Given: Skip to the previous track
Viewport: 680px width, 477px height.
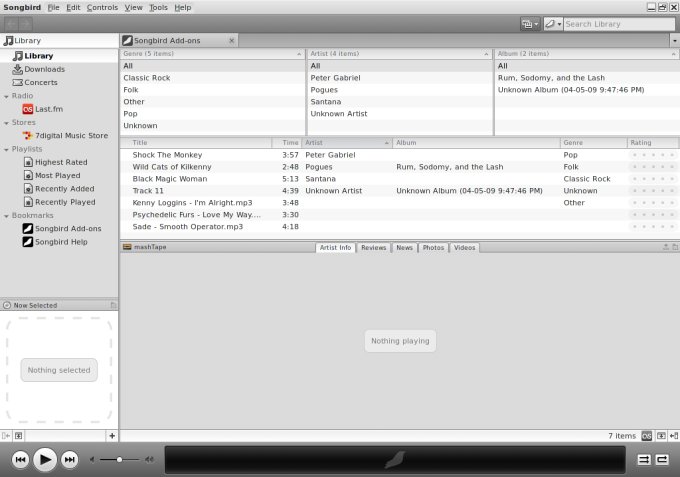Looking at the screenshot, I should pyautogui.click(x=20, y=459).
